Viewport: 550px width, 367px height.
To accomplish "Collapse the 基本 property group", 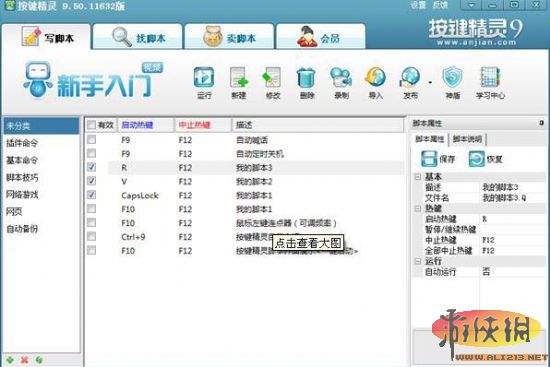I will pos(418,177).
